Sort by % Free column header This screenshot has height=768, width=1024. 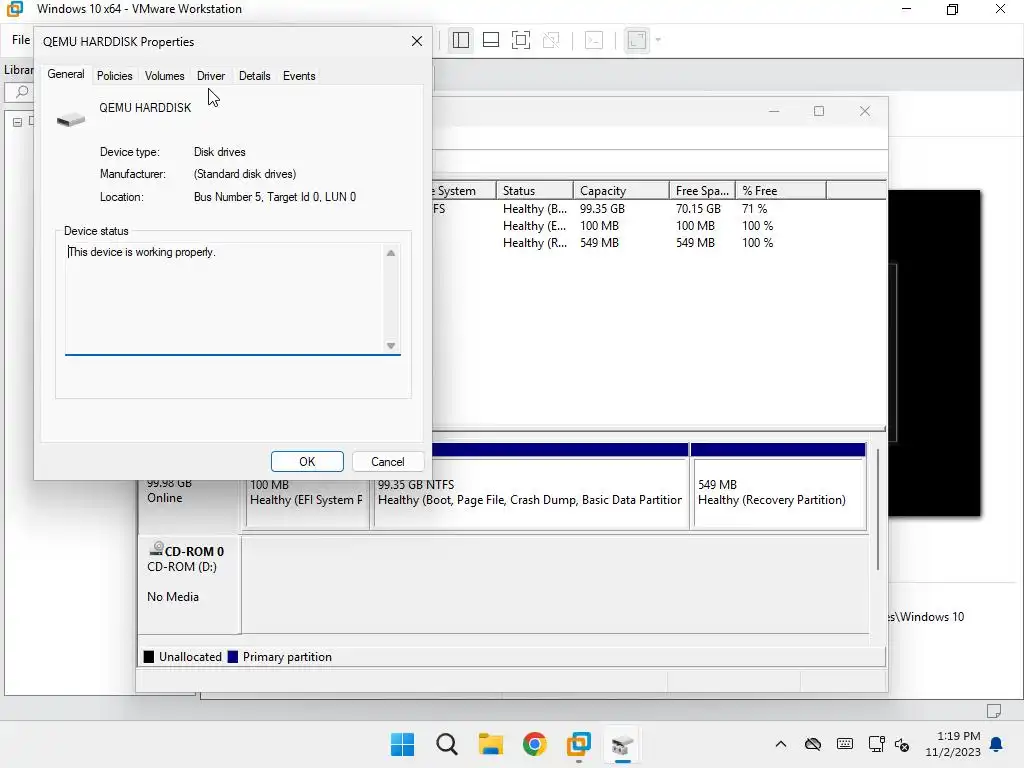pos(781,191)
